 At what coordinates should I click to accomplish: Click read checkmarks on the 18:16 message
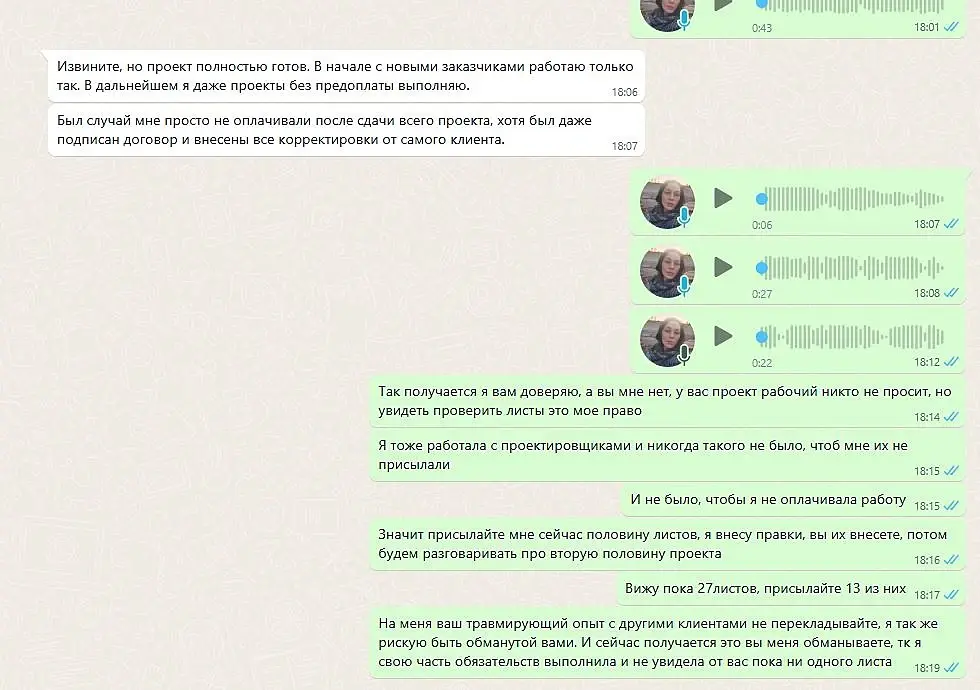click(x=951, y=559)
